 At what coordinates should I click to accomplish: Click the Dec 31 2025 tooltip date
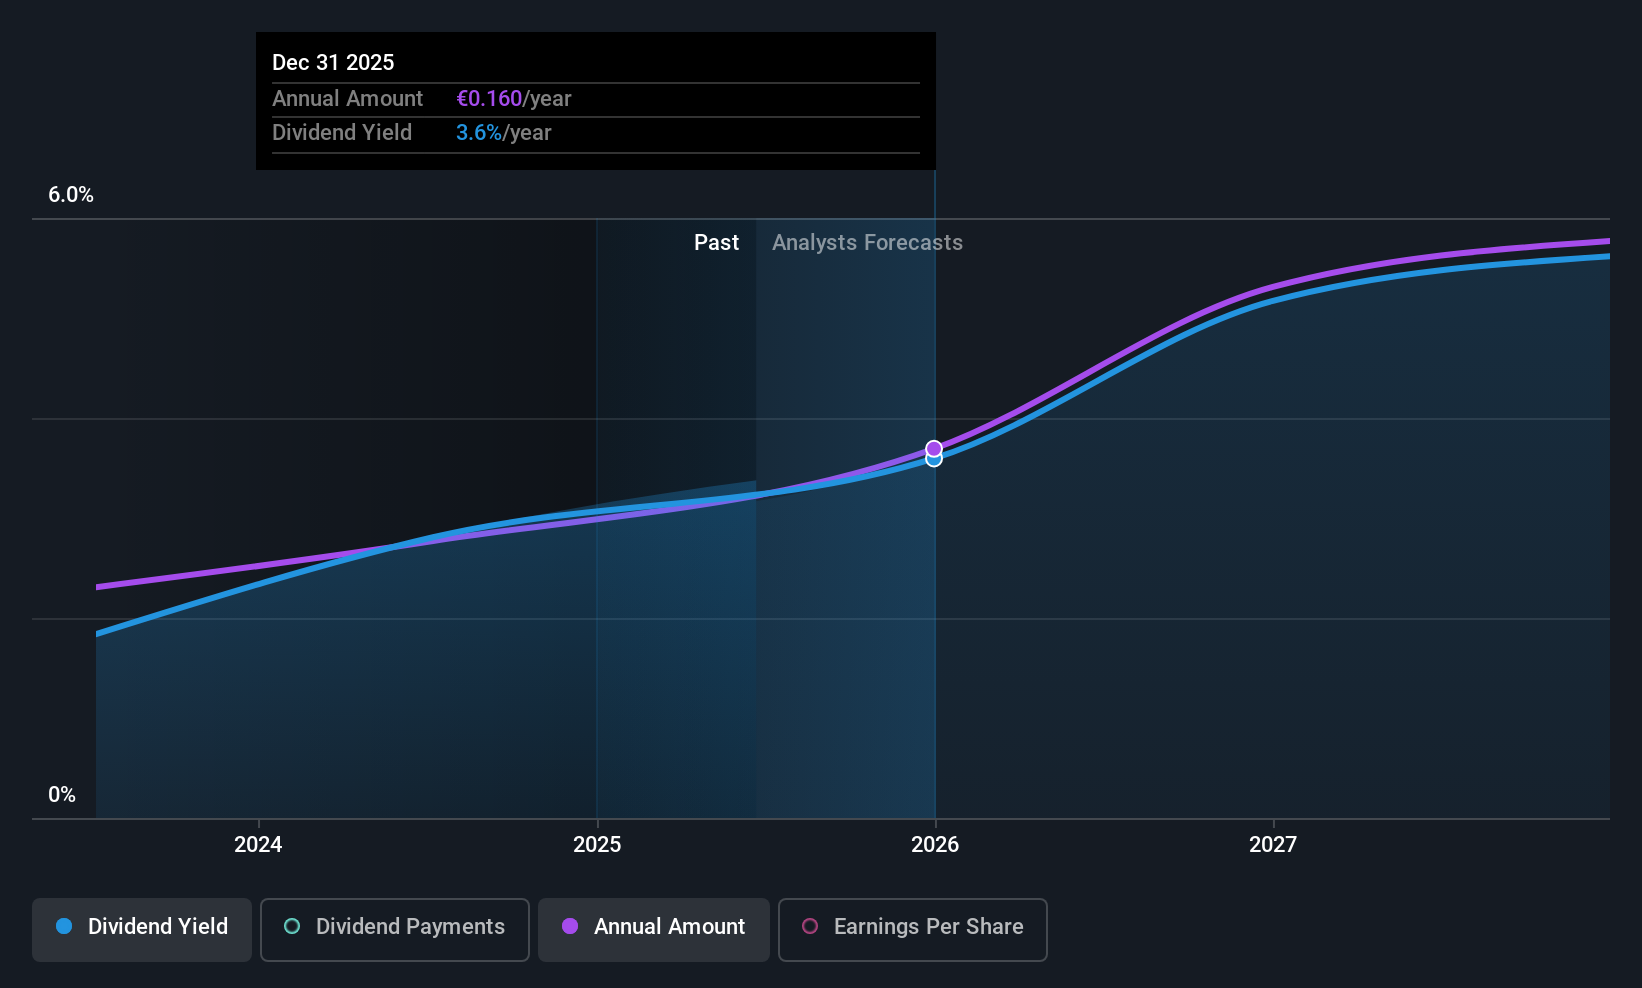tap(333, 62)
